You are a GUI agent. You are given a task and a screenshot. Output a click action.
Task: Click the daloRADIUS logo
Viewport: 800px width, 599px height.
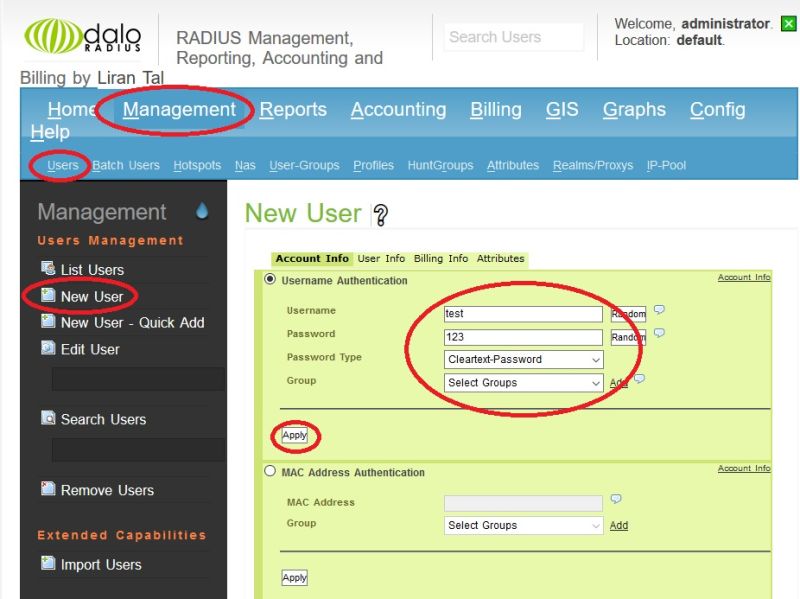pyautogui.click(x=83, y=36)
